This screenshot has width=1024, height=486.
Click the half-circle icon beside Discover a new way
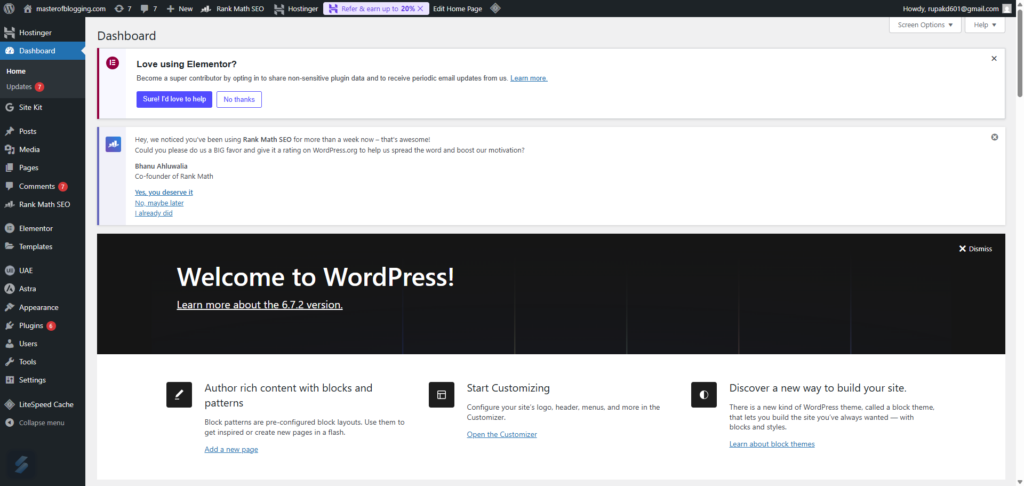pyautogui.click(x=704, y=395)
